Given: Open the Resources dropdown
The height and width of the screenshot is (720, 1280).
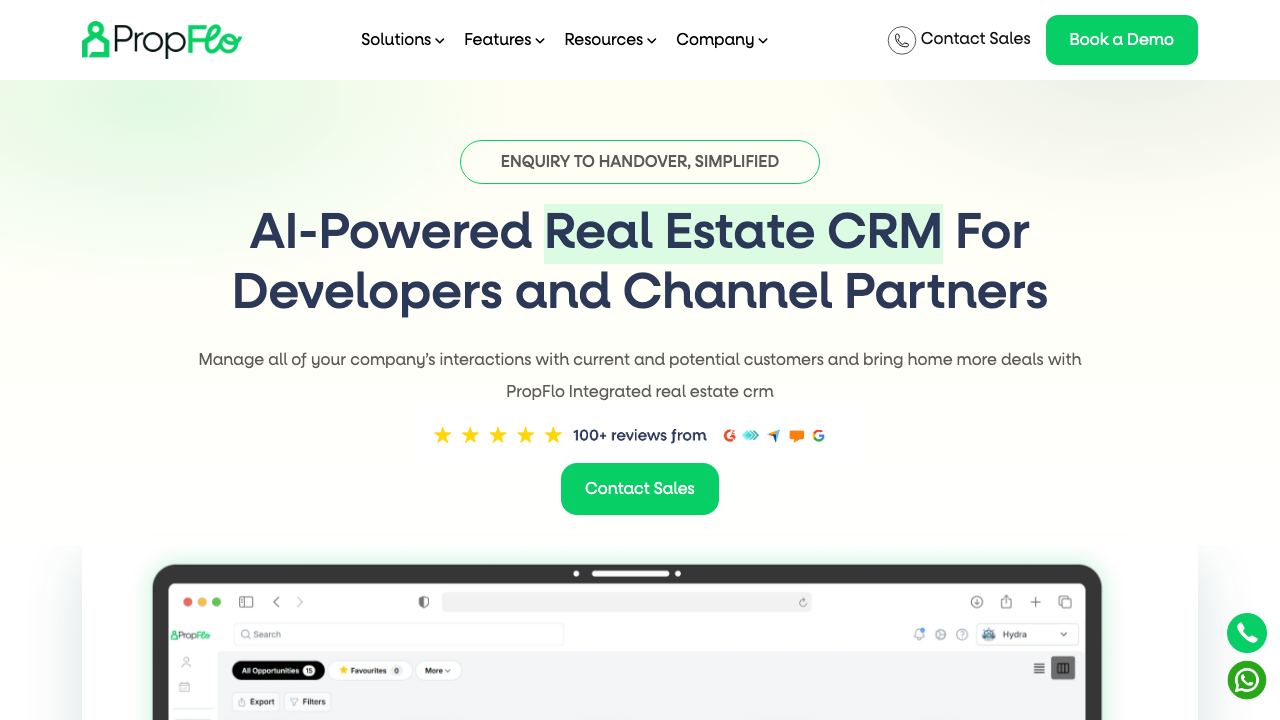Looking at the screenshot, I should point(610,40).
